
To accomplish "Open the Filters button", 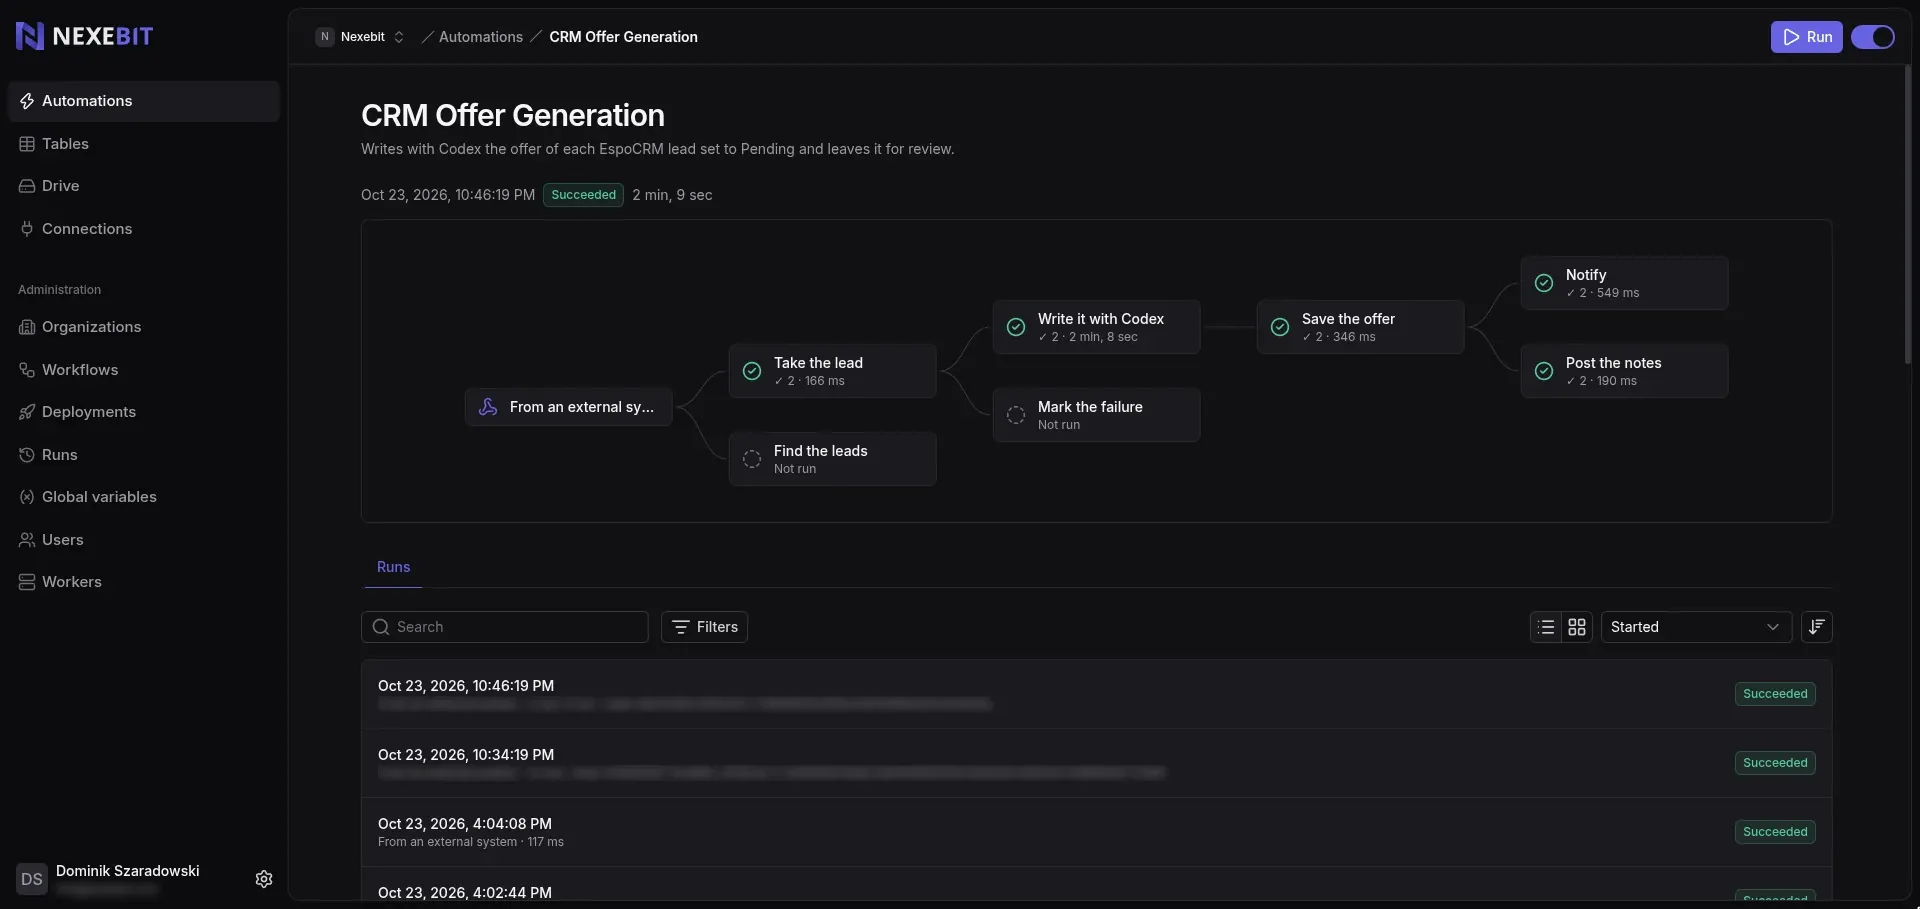I will pyautogui.click(x=704, y=627).
